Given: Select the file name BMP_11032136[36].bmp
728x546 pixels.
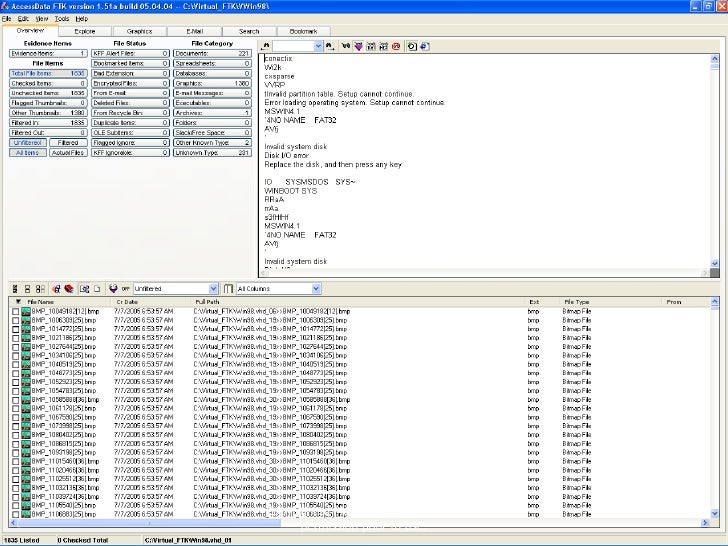Looking at the screenshot, I should pyautogui.click(x=65, y=488).
